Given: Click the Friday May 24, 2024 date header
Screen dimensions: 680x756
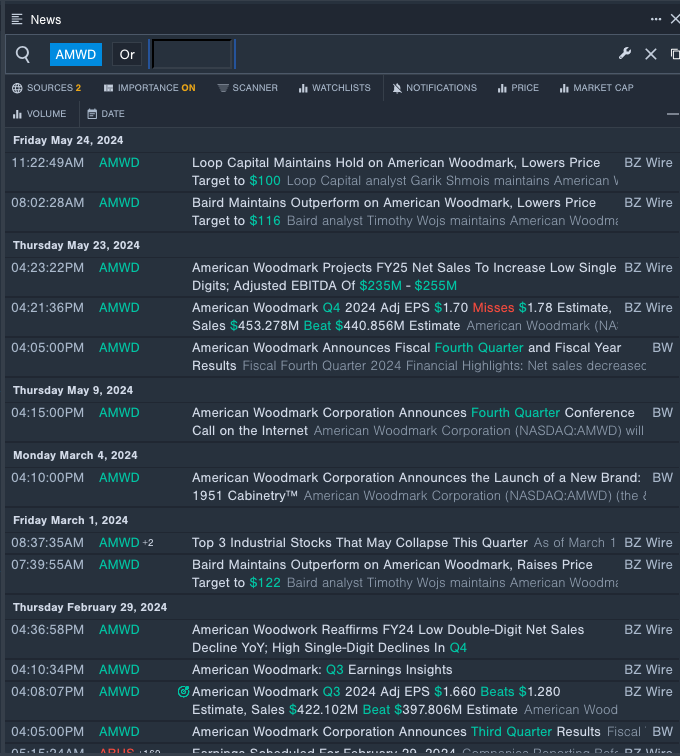Looking at the screenshot, I should (x=68, y=140).
